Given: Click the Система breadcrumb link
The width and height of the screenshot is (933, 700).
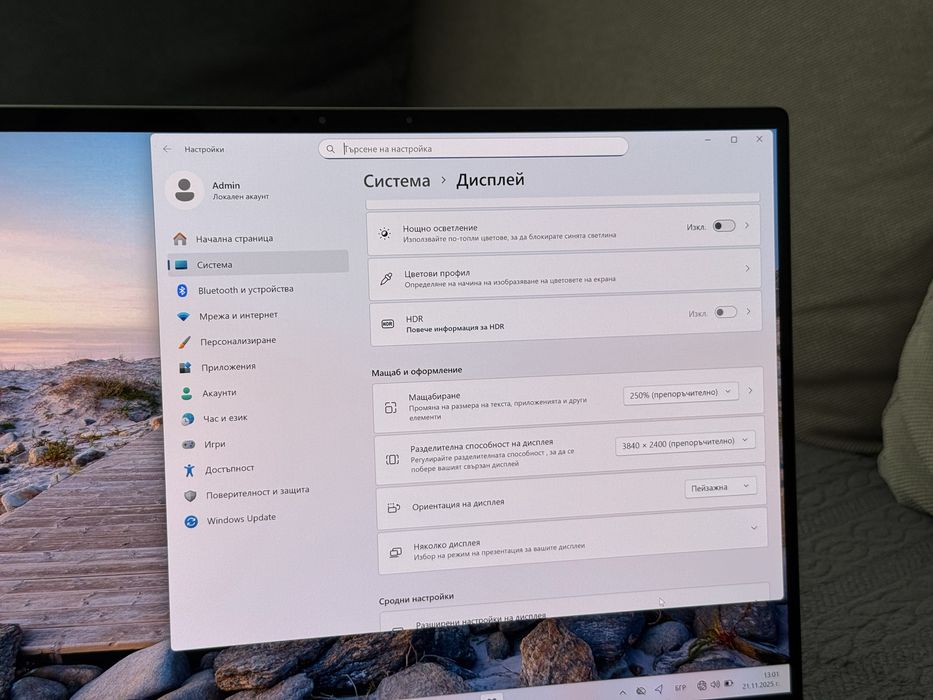Looking at the screenshot, I should coord(396,181).
